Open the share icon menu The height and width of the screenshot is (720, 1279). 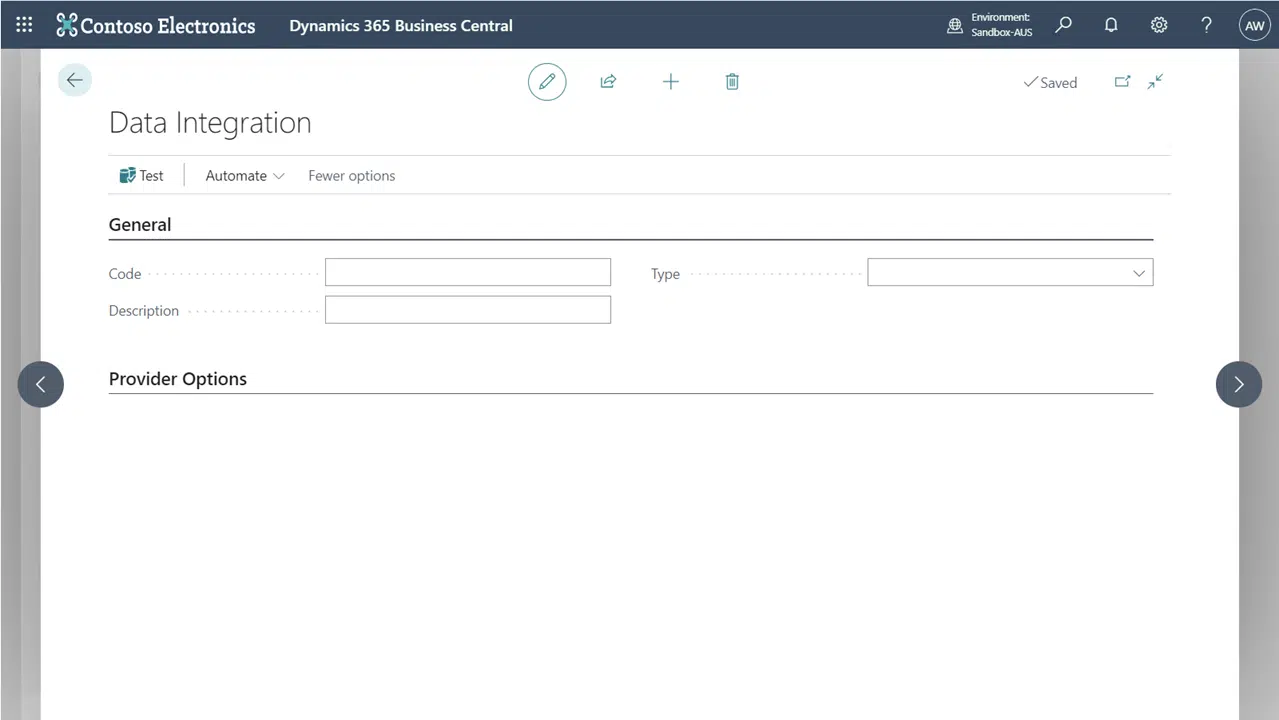point(608,82)
